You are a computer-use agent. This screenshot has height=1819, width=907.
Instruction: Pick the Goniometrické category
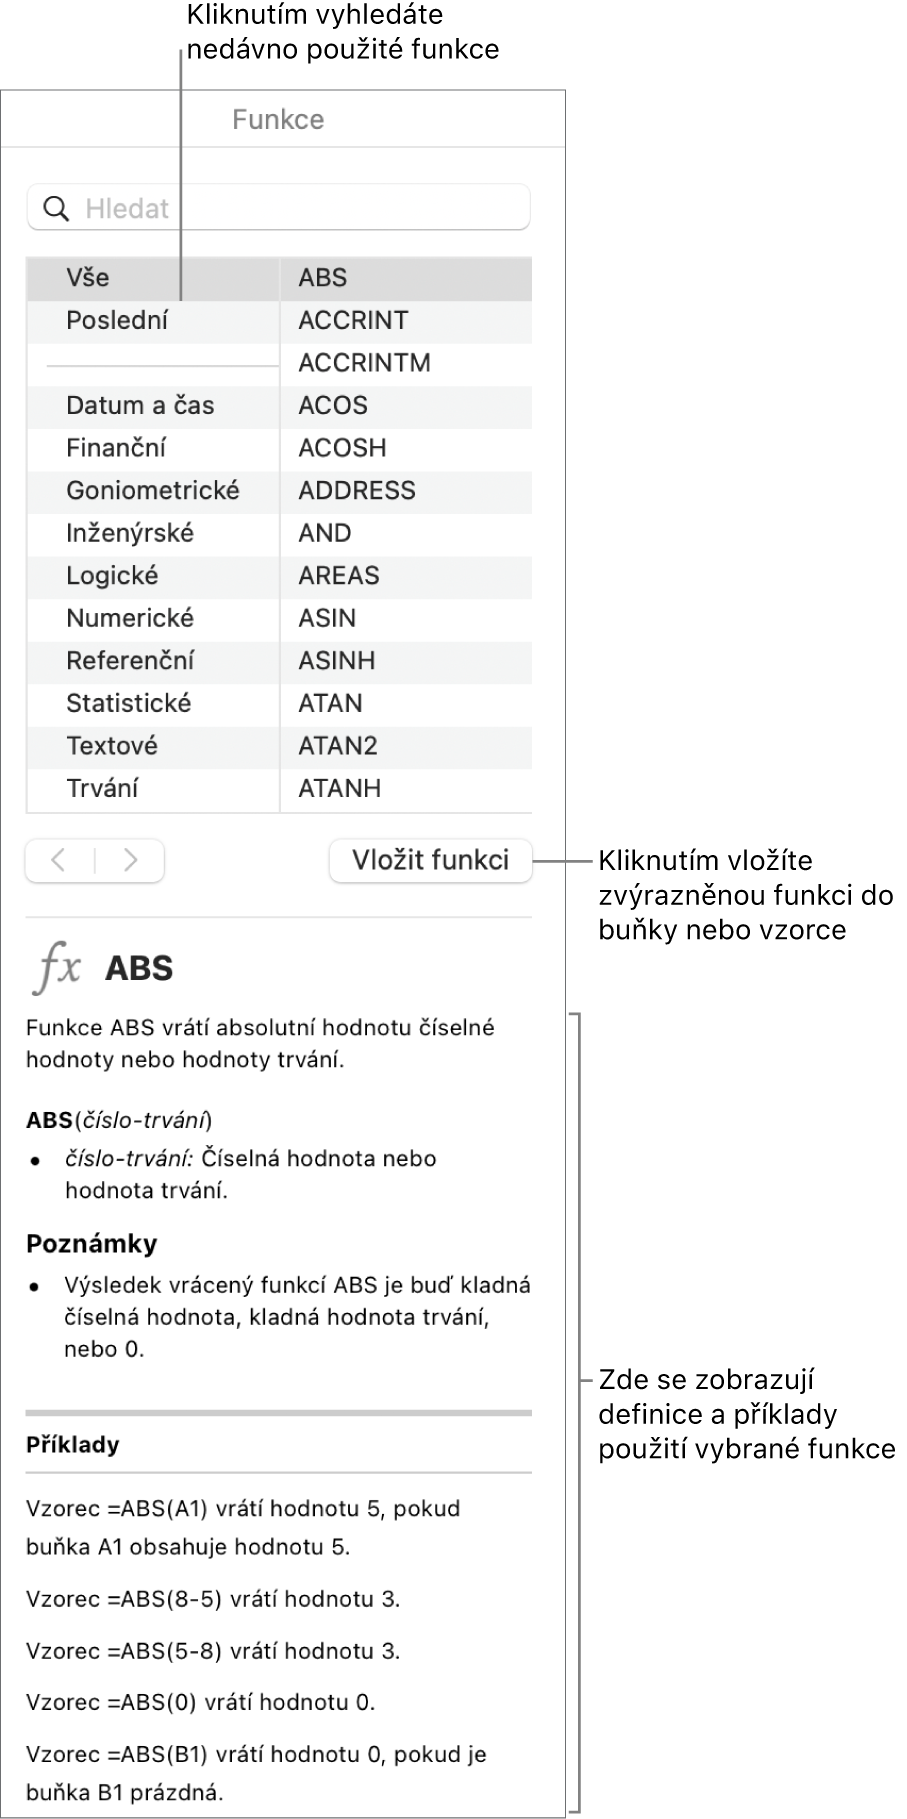(152, 490)
